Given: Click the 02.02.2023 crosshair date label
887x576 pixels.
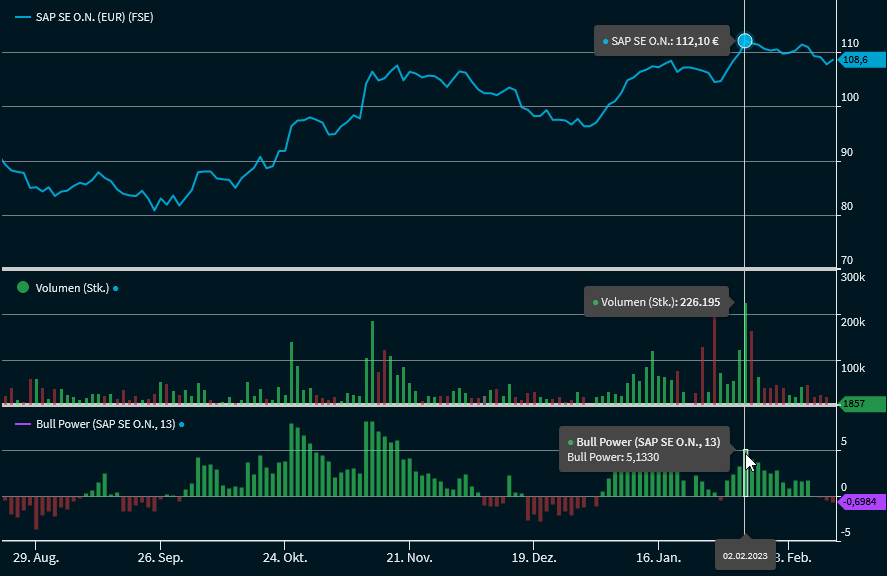Looking at the screenshot, I should (745, 556).
